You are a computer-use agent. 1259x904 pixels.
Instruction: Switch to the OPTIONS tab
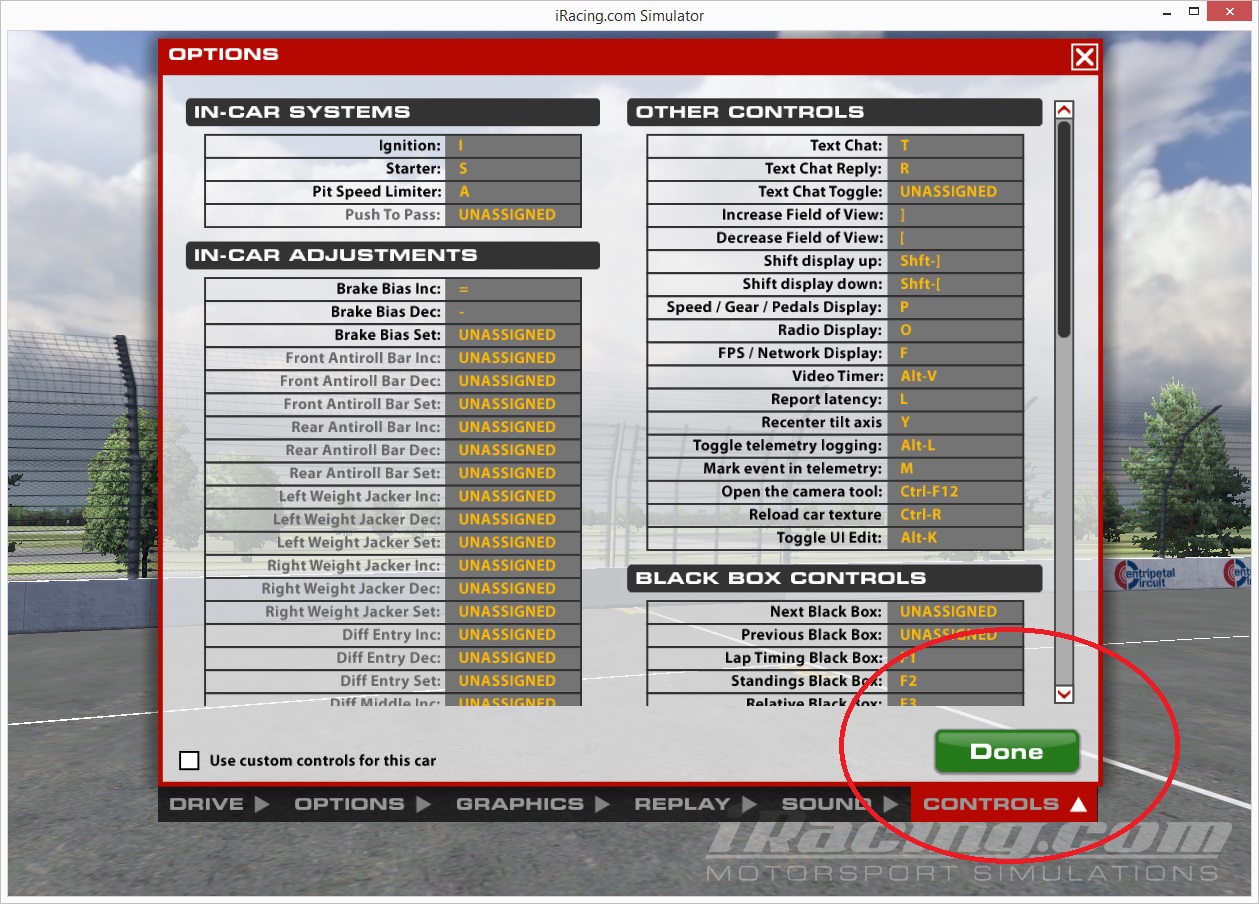point(362,804)
